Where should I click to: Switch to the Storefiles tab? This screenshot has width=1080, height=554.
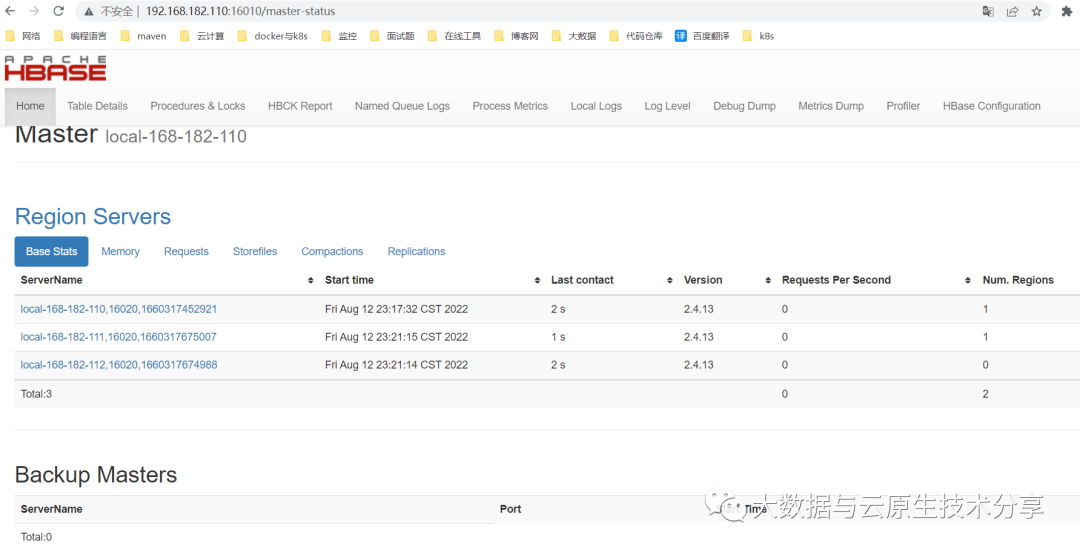pyautogui.click(x=255, y=252)
